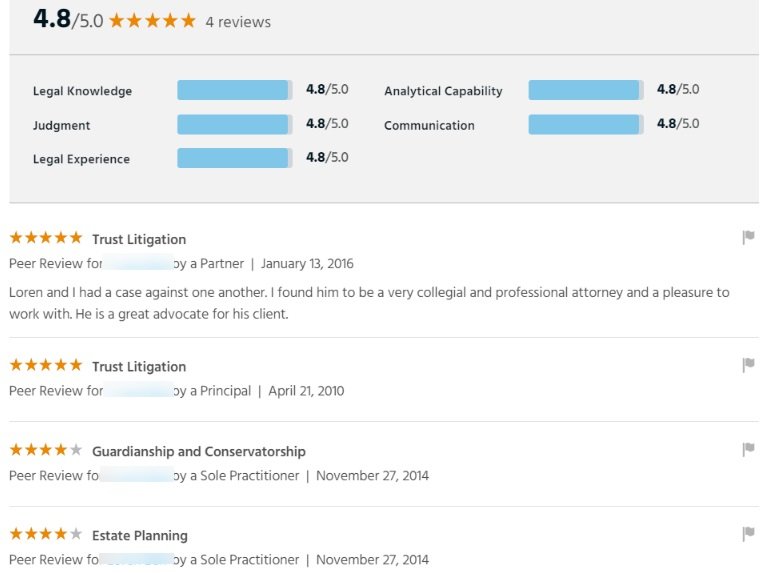Click the Judgment rating bar

(x=235, y=124)
